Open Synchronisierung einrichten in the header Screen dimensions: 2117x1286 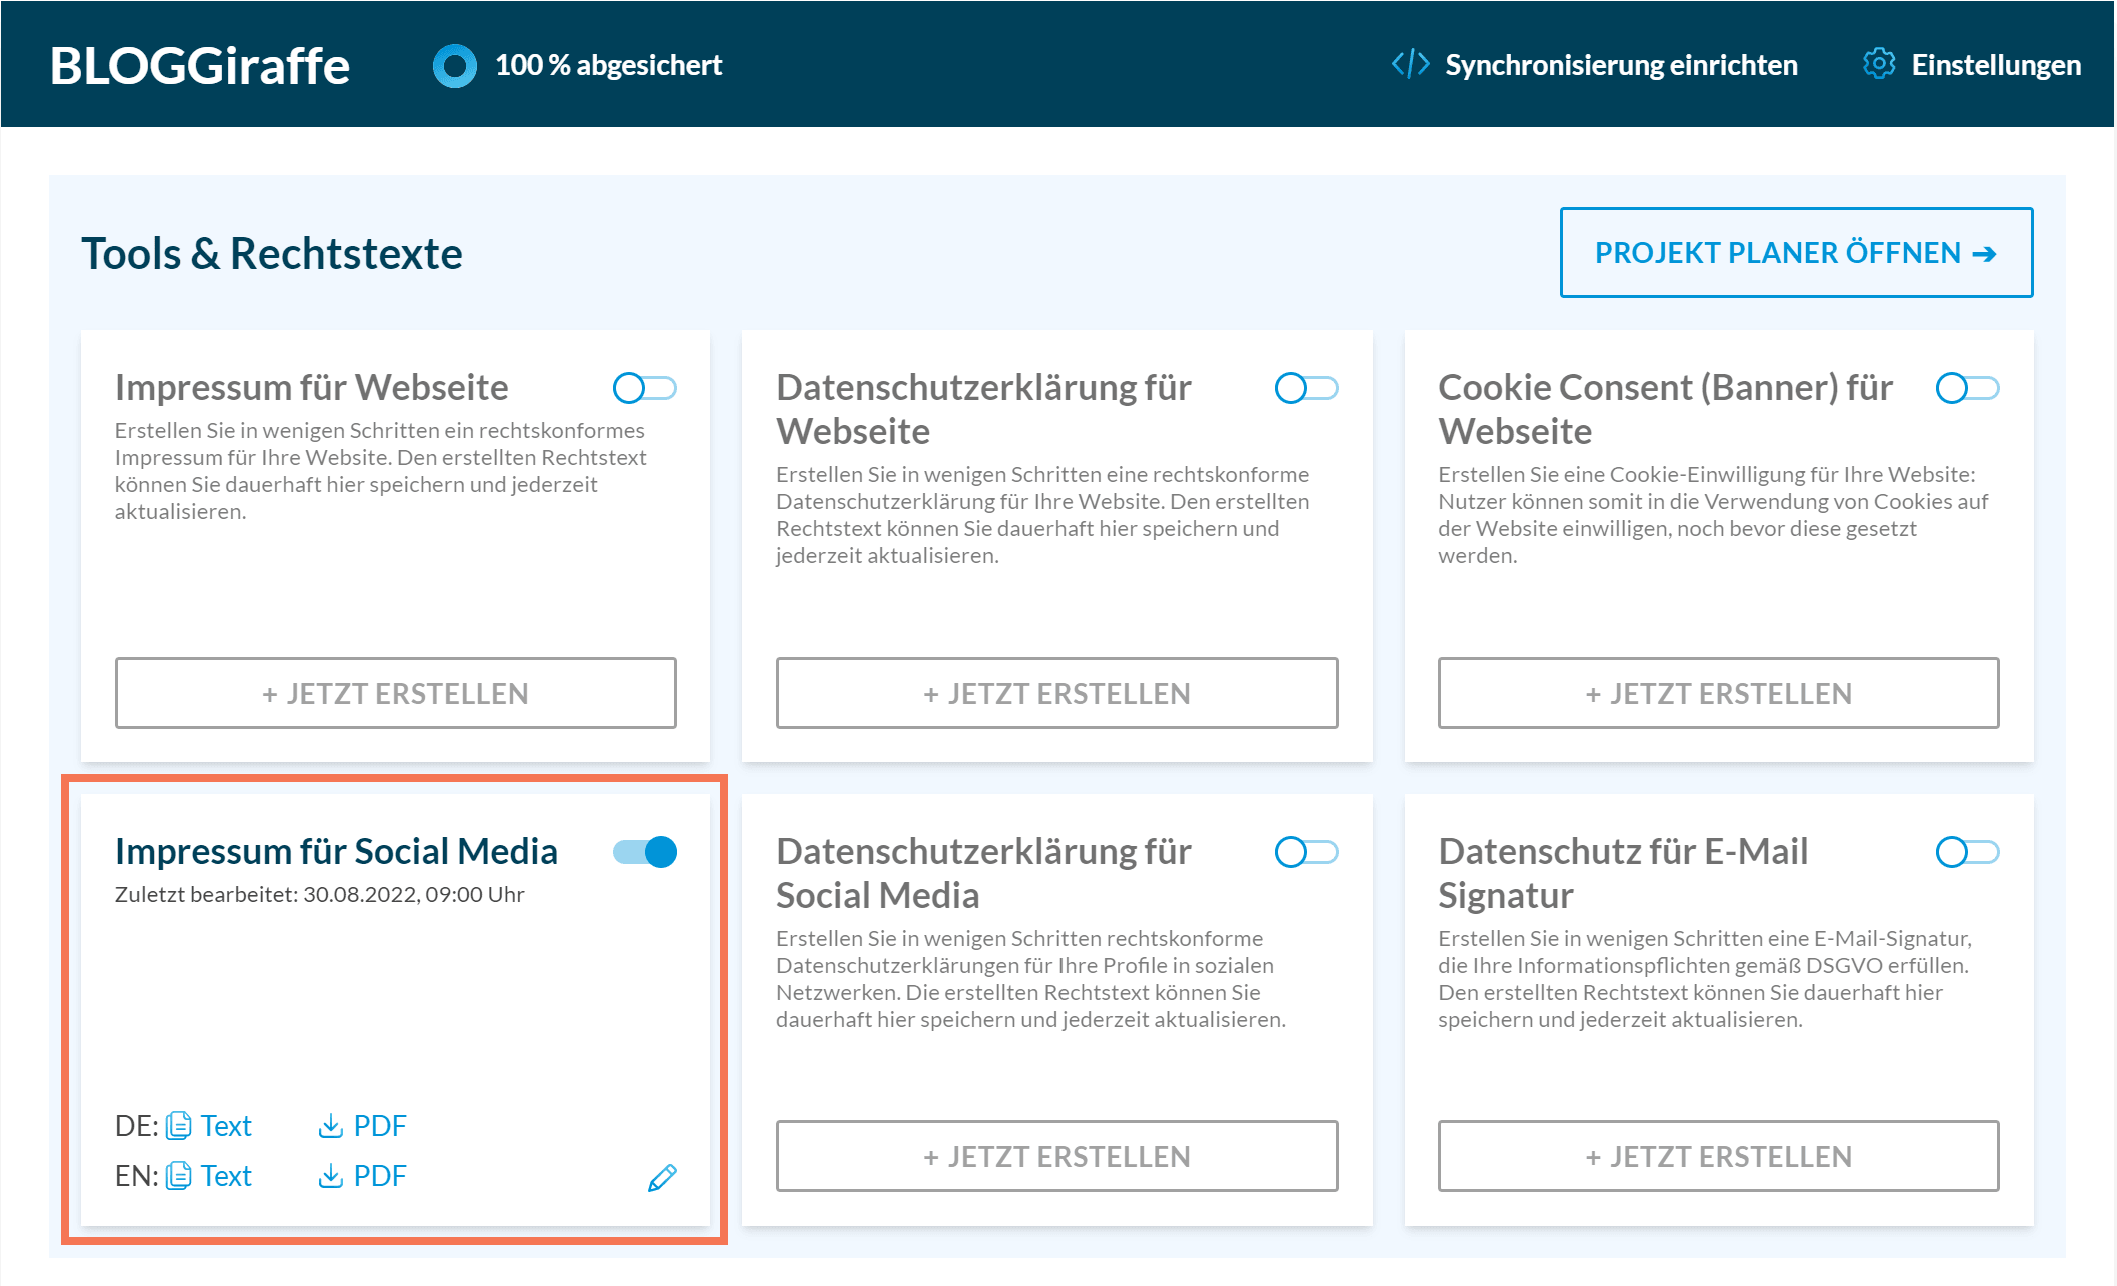pos(1620,65)
